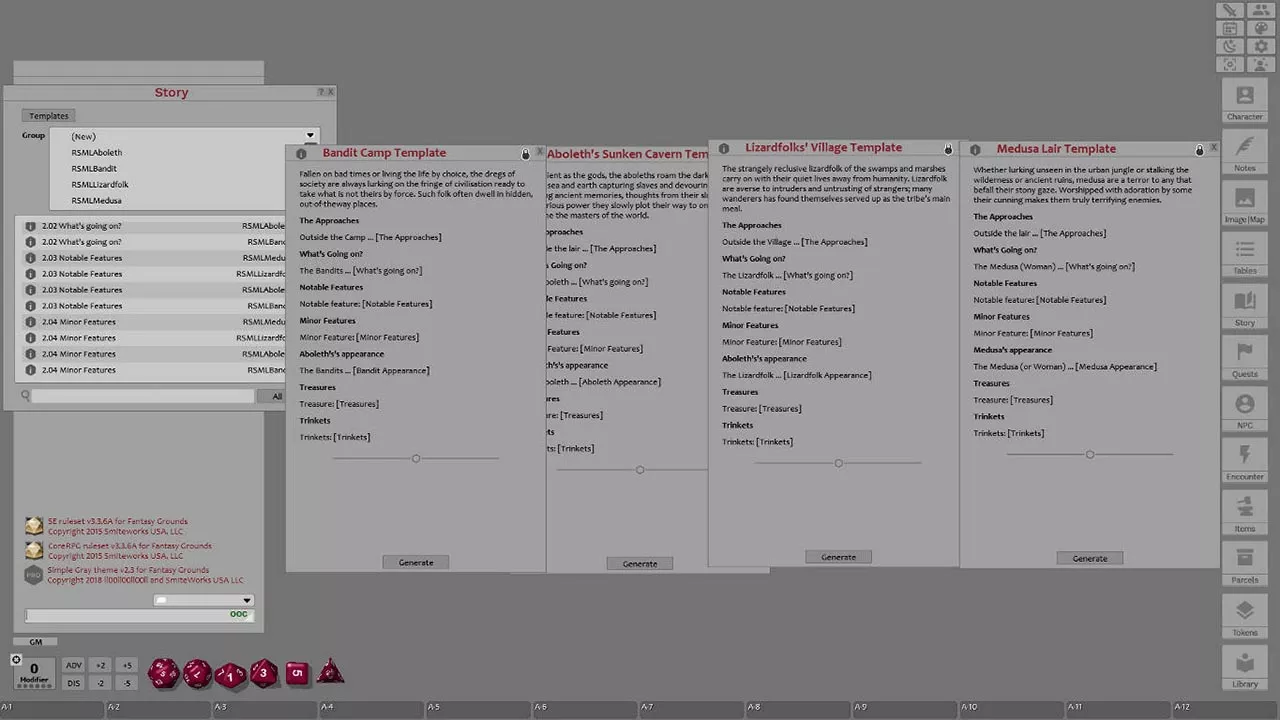The image size is (1280, 720).
Task: Open the options gear icon
Action: click(1260, 46)
